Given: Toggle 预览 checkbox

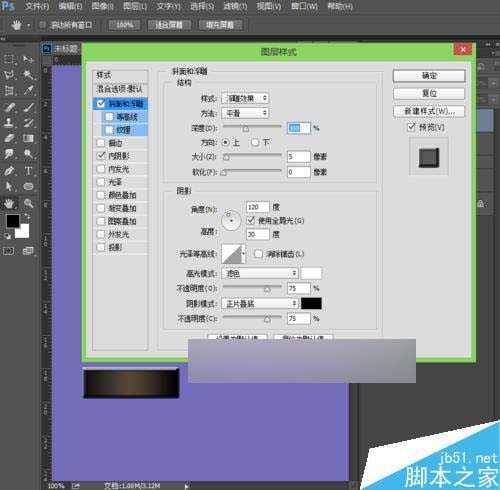Looking at the screenshot, I should coord(411,127).
